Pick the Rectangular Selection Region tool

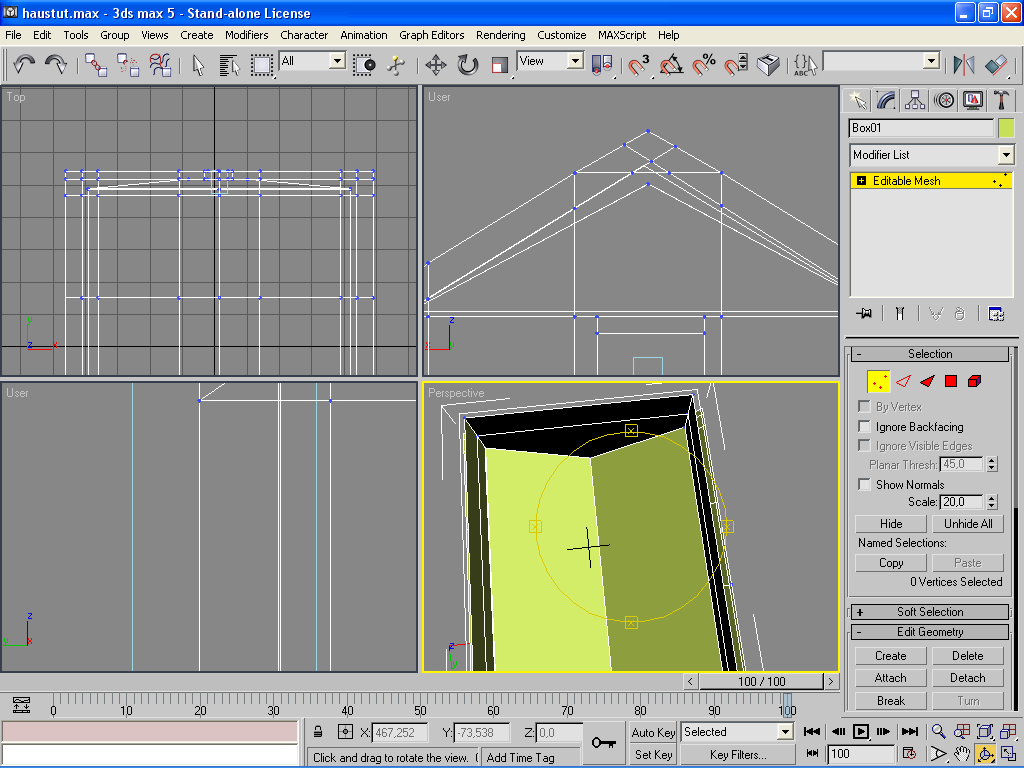point(262,65)
